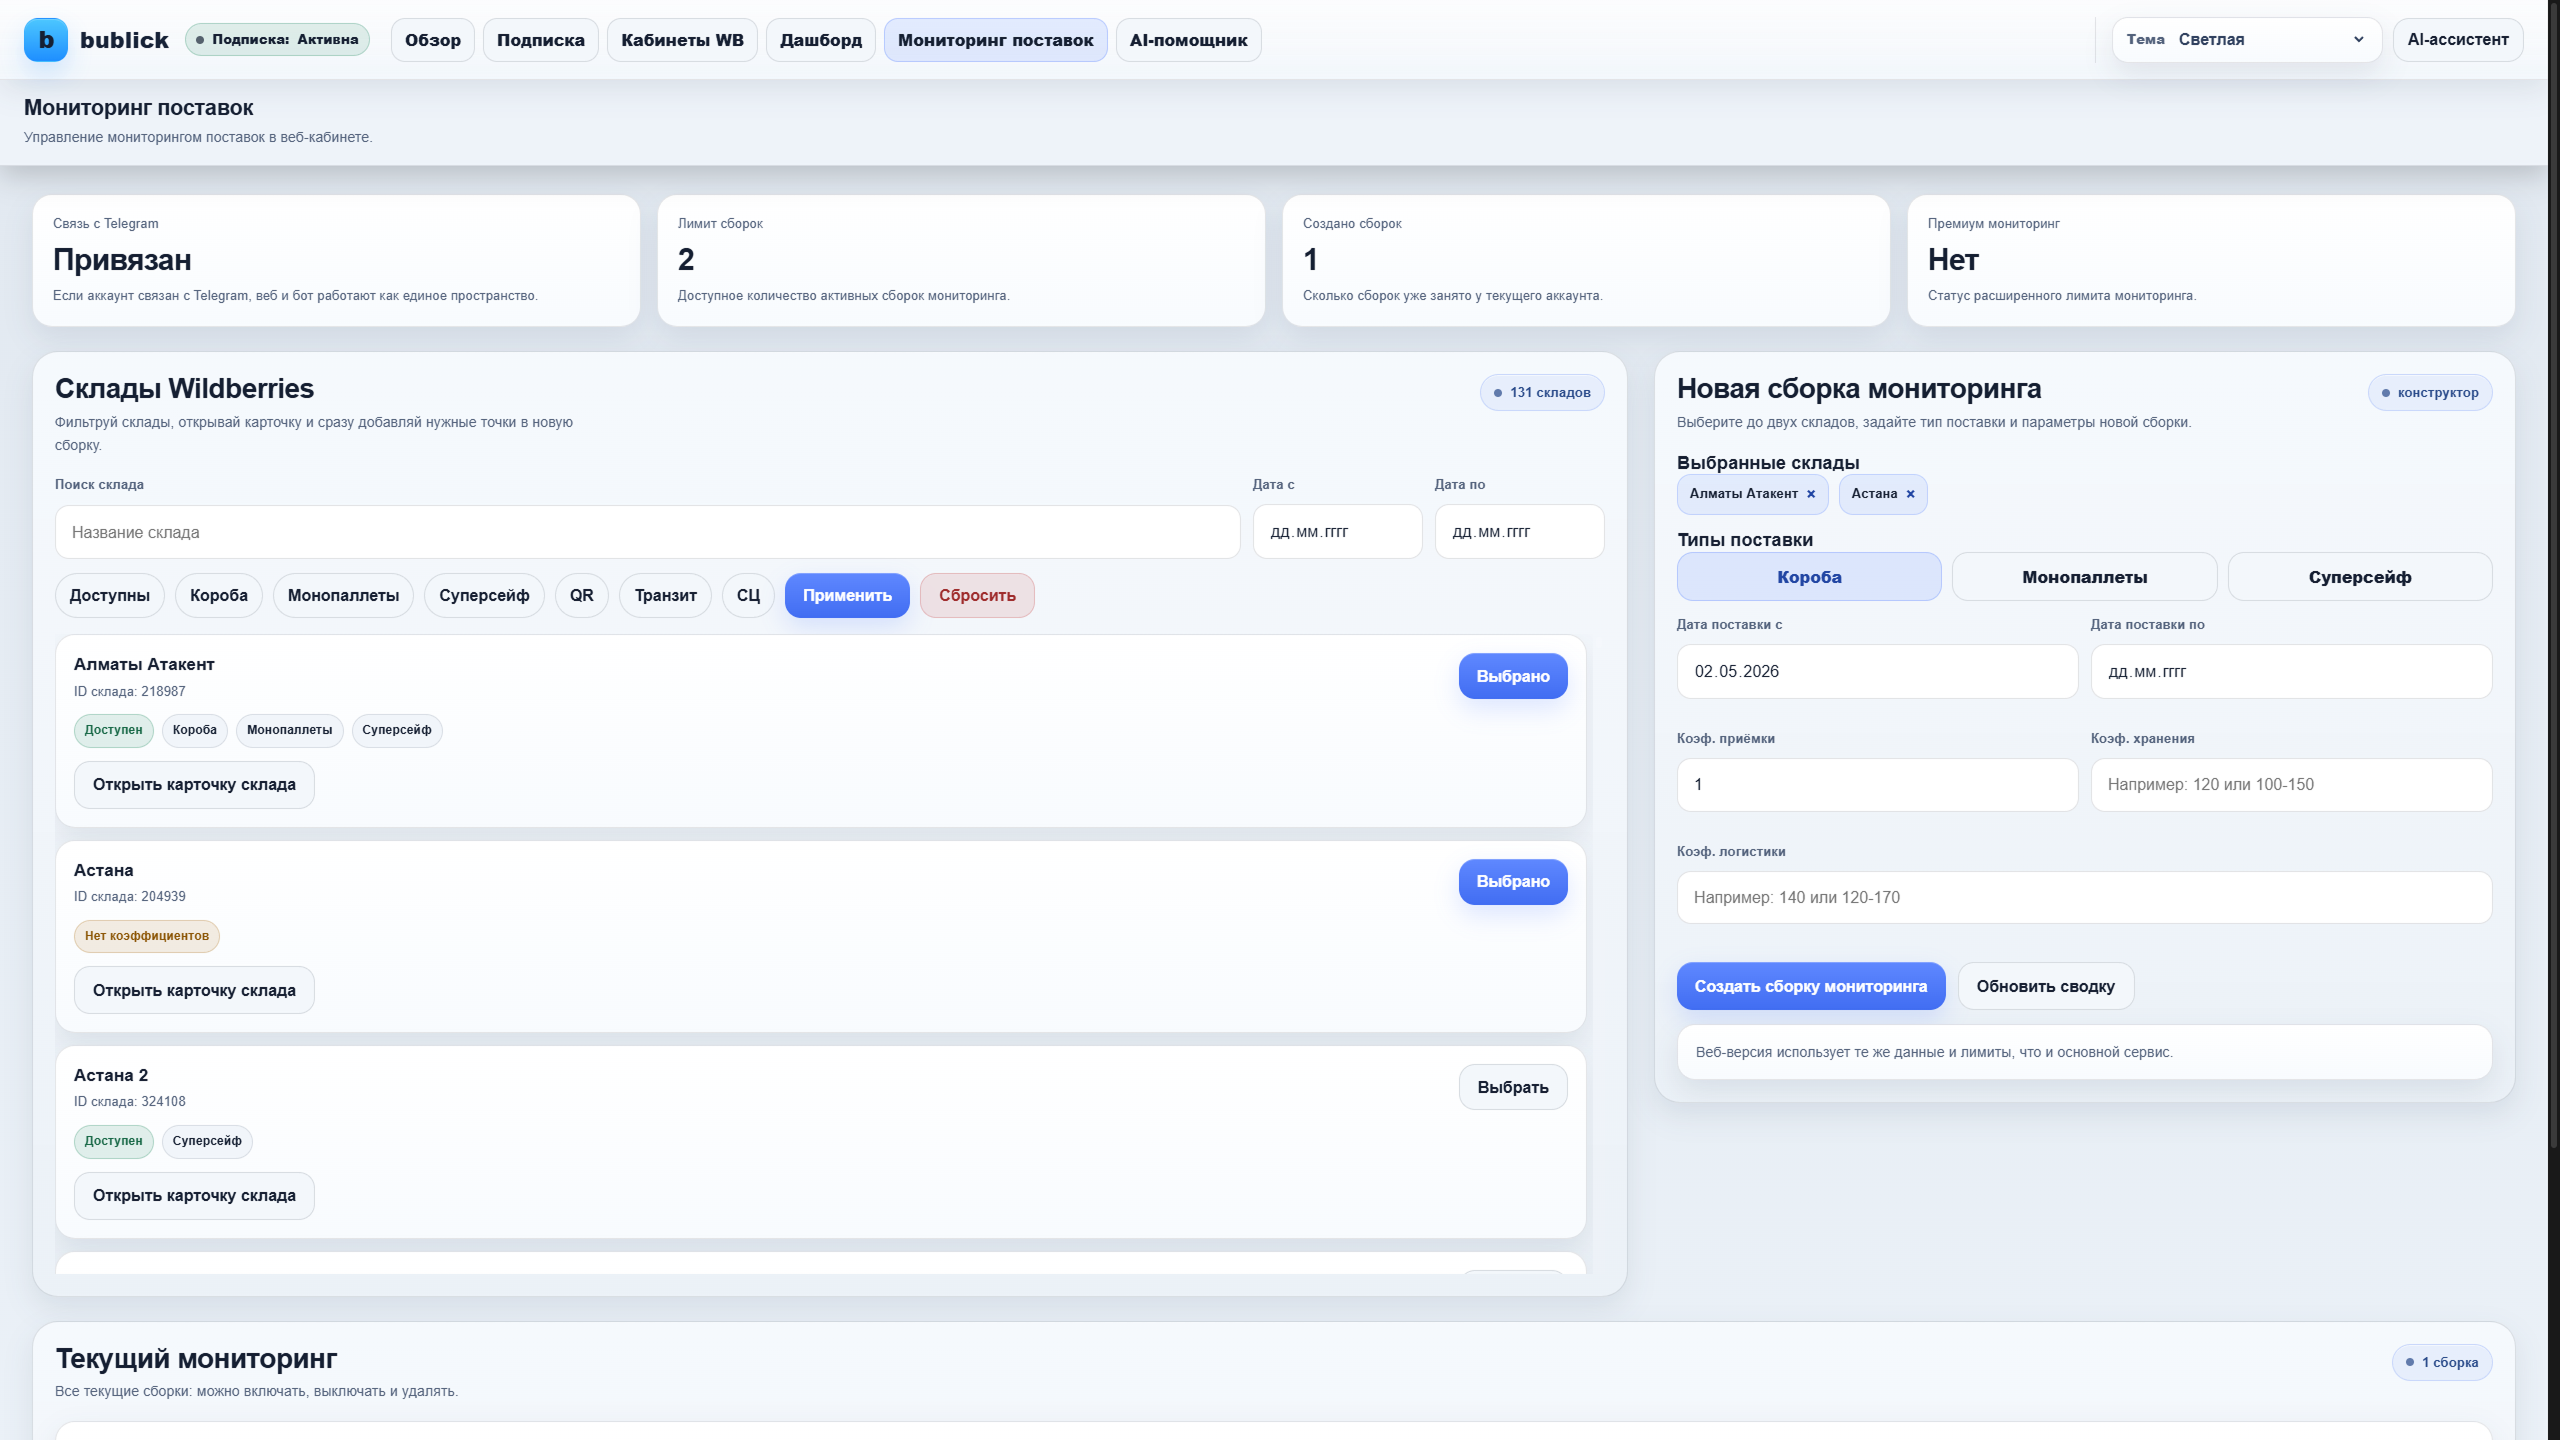2560x1440 pixels.
Task: Focus the Коэф. хранения input
Action: 2291,785
